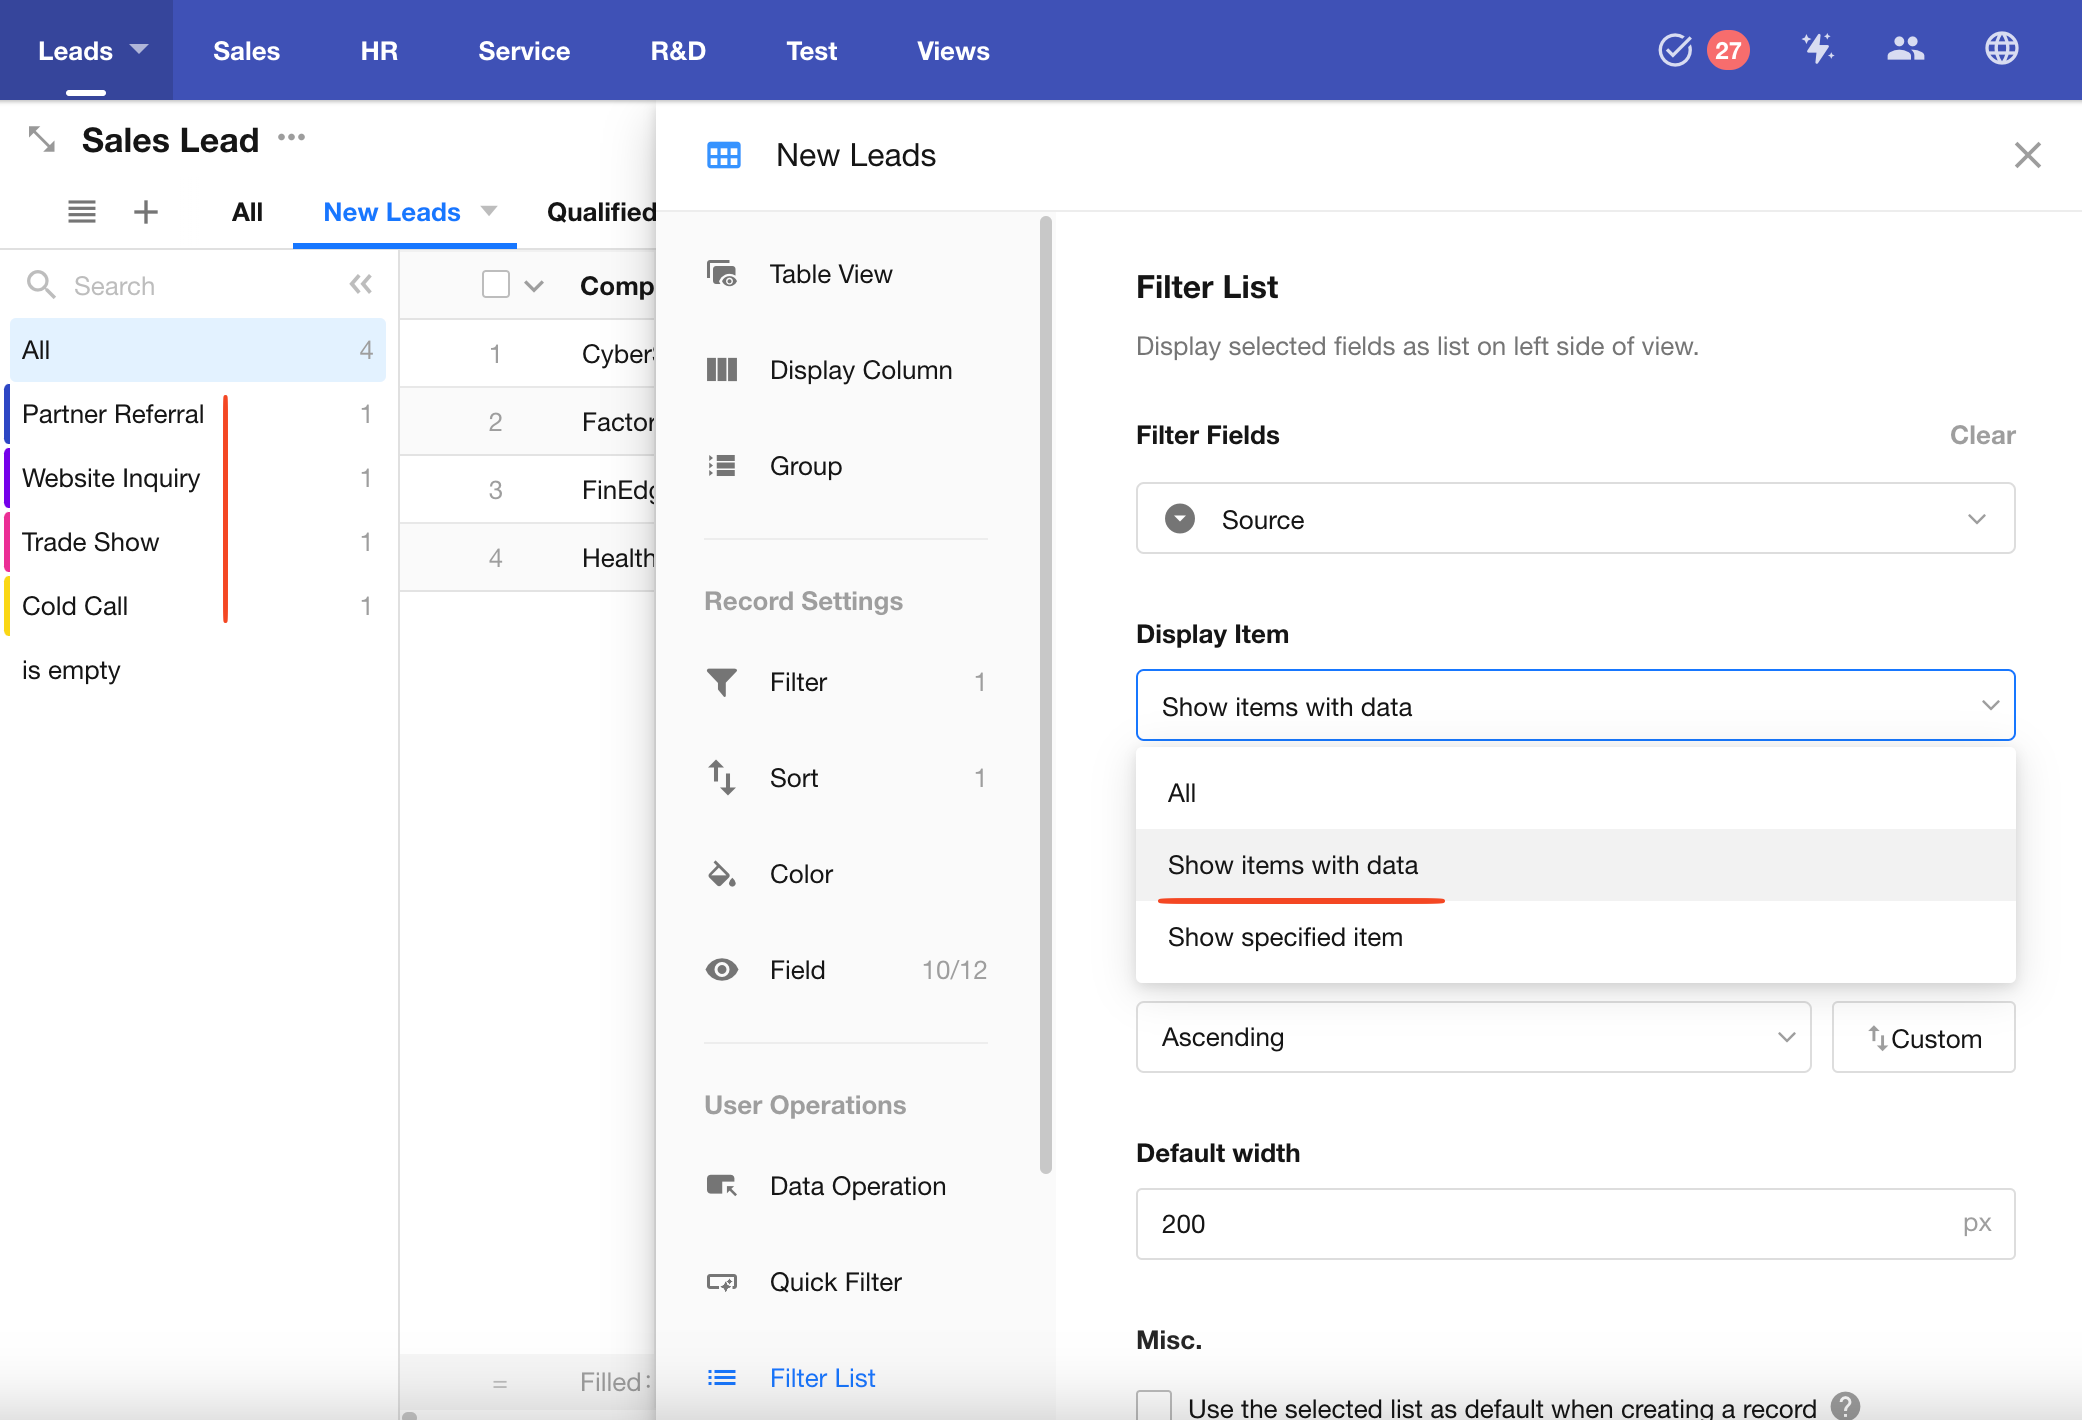Open Sales Lead three-dot options menu
This screenshot has height=1420, width=2082.
(292, 138)
